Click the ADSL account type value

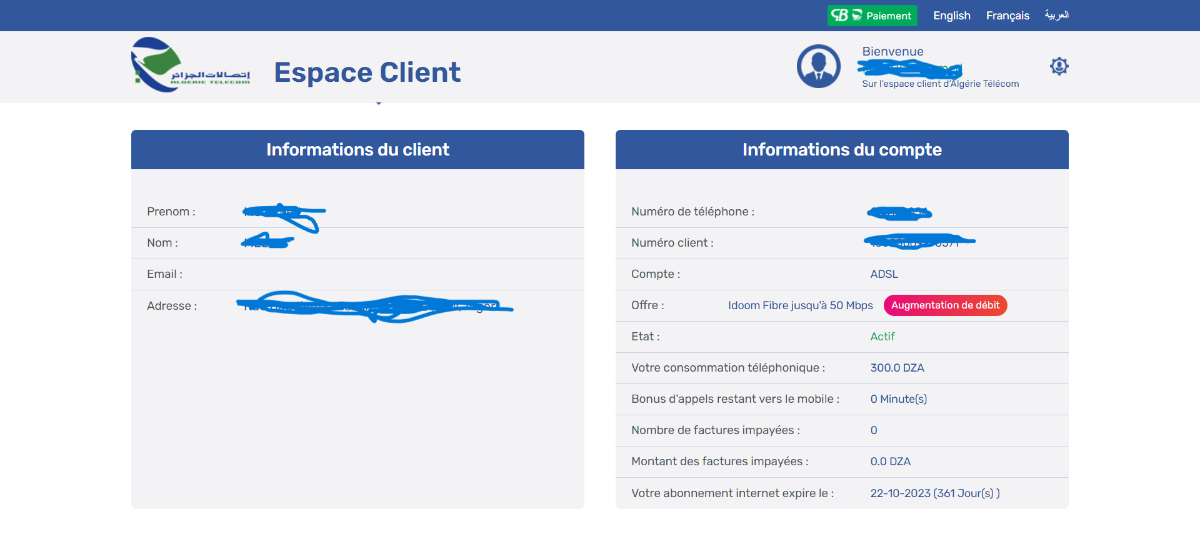[884, 274]
